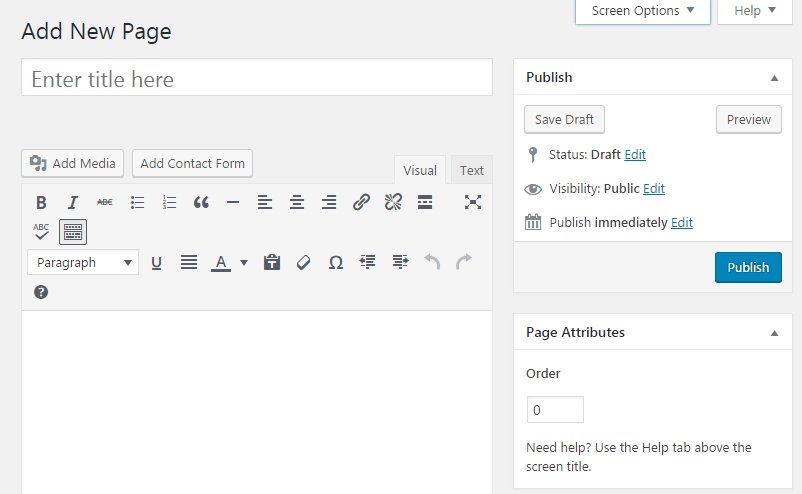The image size is (802, 494).
Task: Insert special character (omega)
Action: tap(336, 263)
